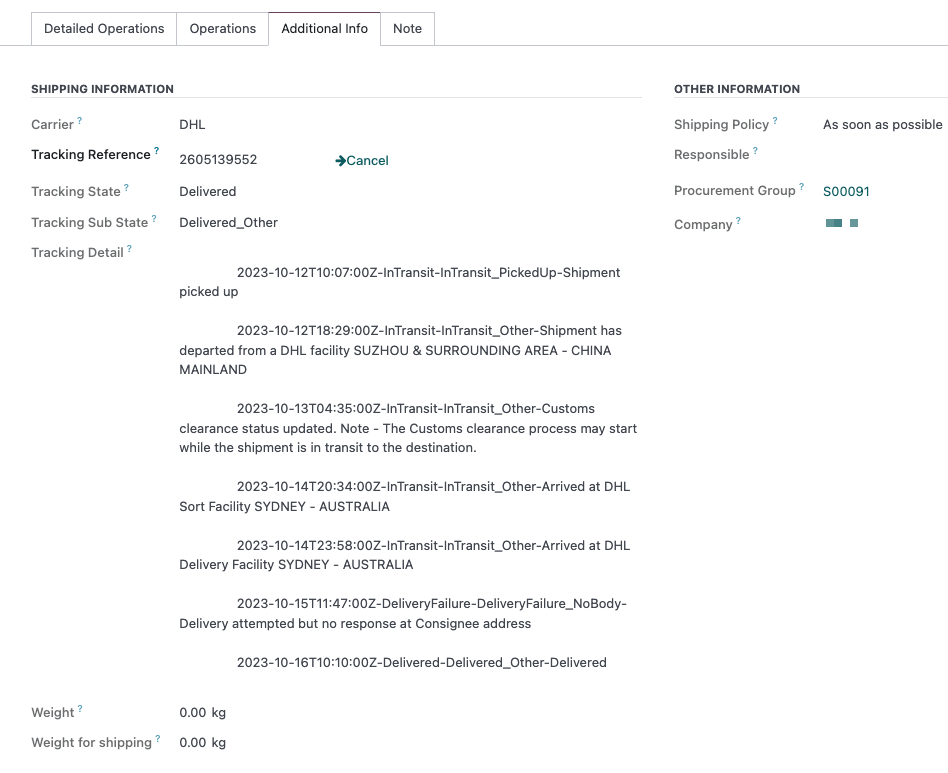The image size is (948, 773).
Task: Click the DHL carrier value
Action: click(x=192, y=125)
